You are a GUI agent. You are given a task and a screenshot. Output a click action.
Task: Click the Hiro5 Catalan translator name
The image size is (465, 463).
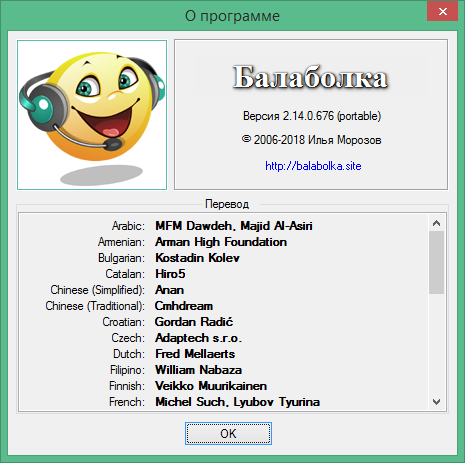coord(170,274)
